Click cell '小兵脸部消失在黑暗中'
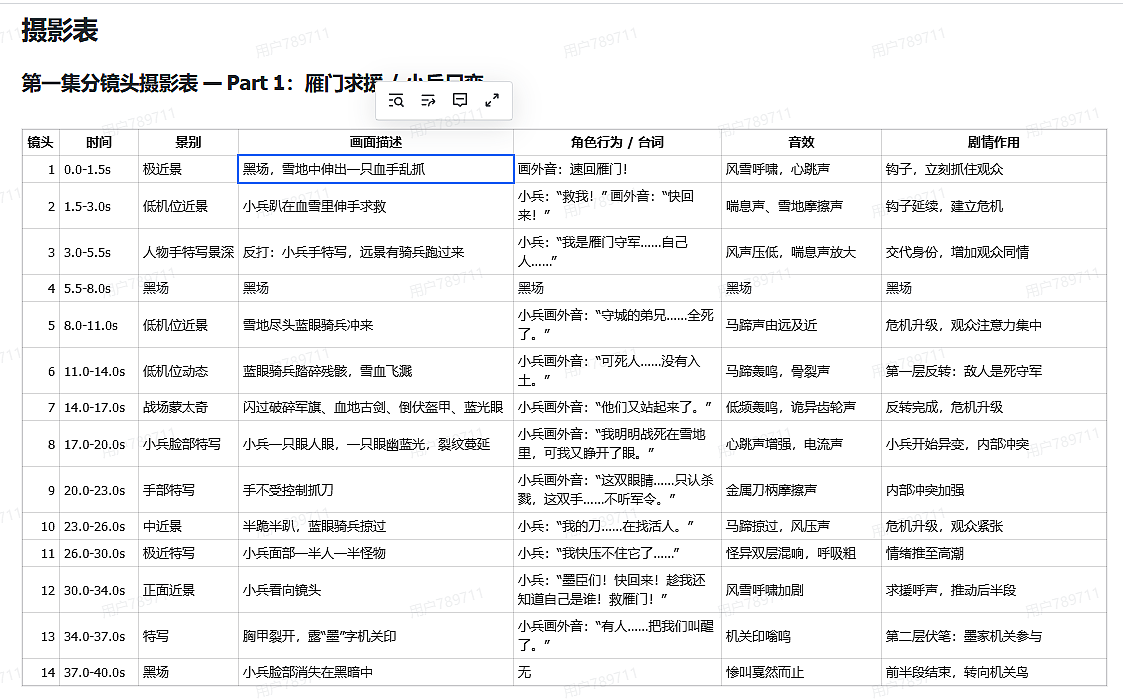The image size is (1123, 700). coord(376,672)
